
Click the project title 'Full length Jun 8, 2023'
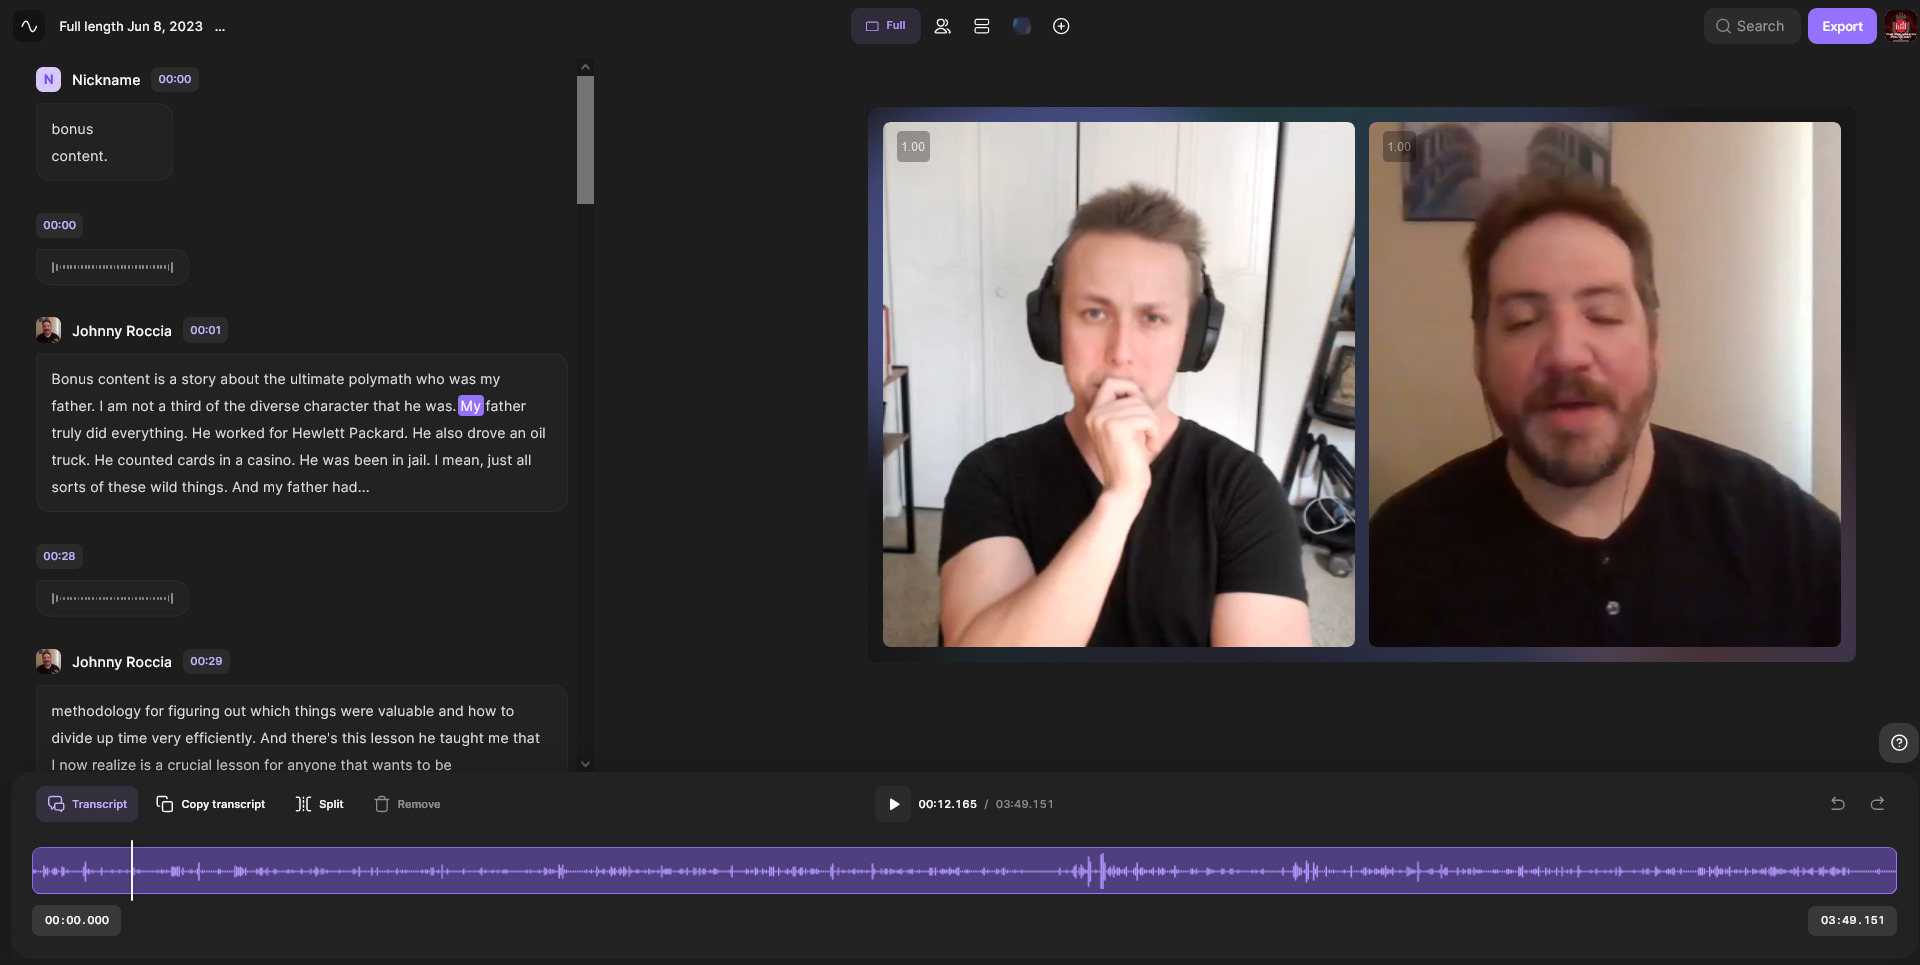[x=130, y=27]
